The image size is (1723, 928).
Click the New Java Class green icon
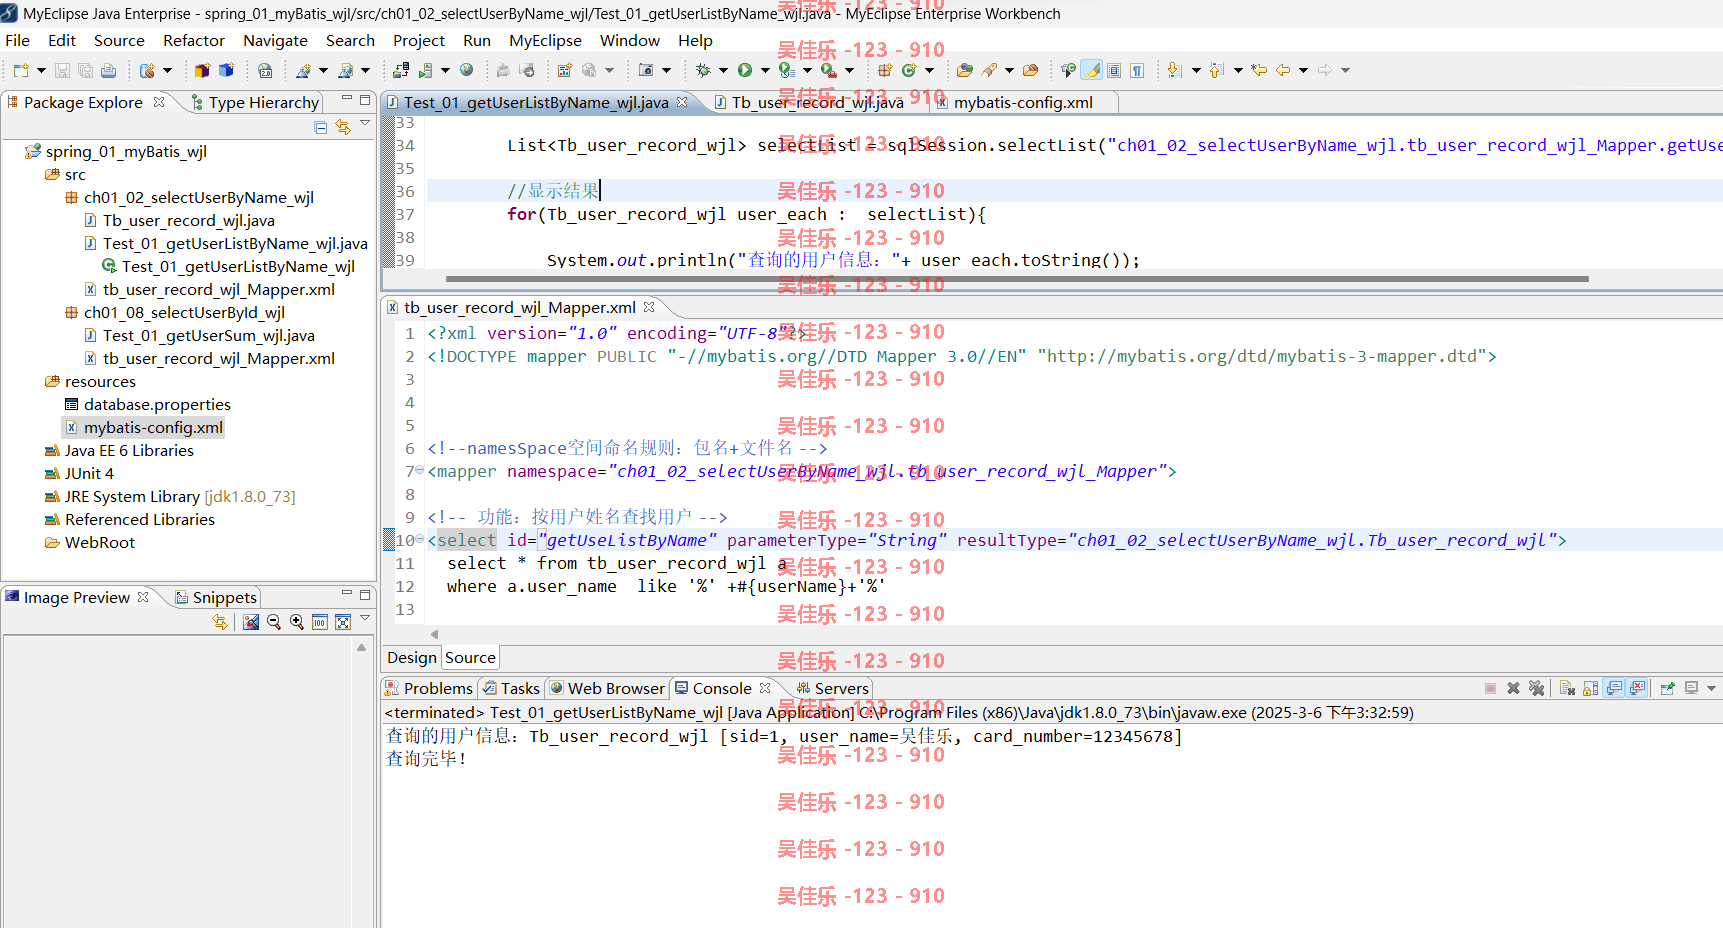click(909, 70)
